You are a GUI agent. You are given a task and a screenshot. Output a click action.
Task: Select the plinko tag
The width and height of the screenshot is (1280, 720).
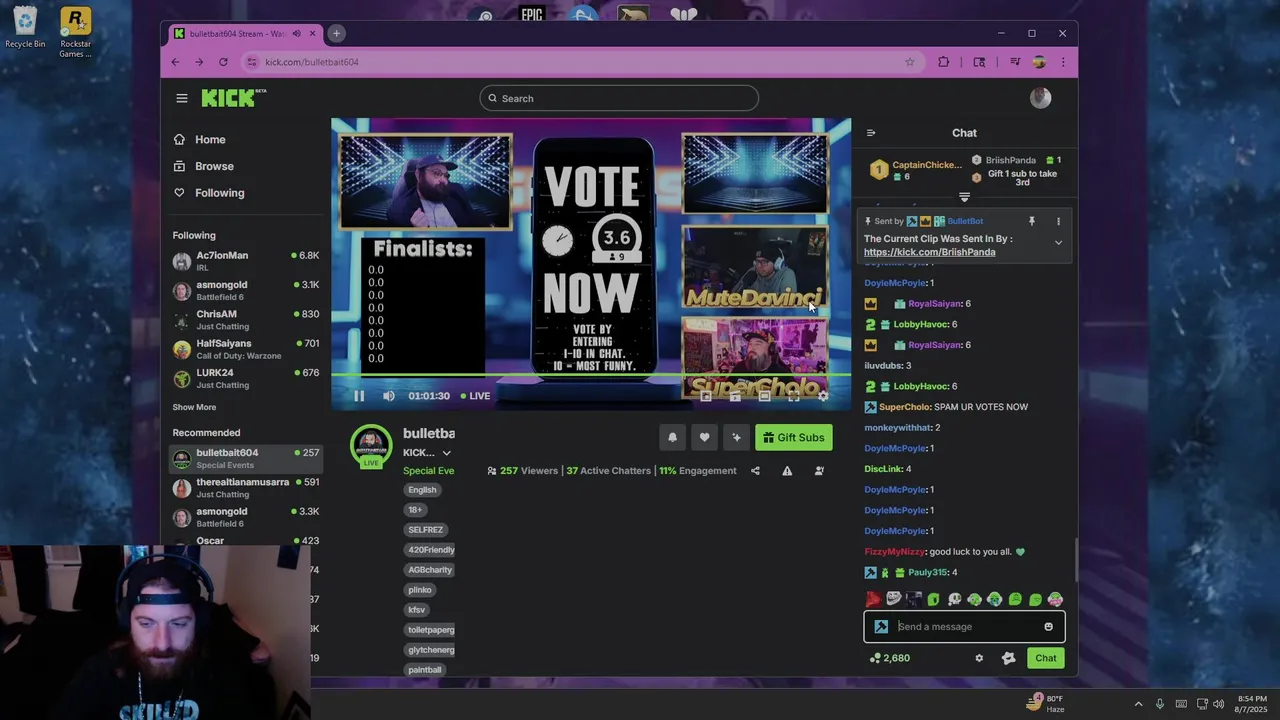(421, 590)
